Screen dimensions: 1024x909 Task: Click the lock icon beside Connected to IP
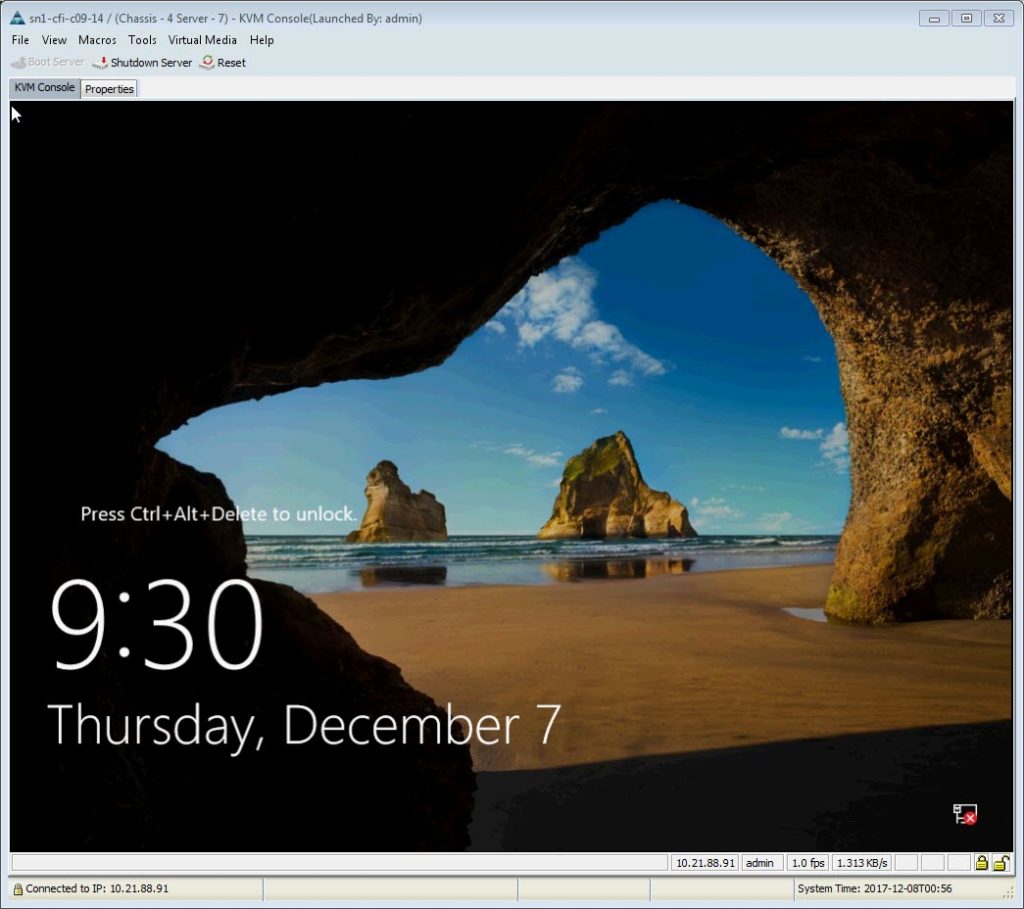[x=18, y=889]
